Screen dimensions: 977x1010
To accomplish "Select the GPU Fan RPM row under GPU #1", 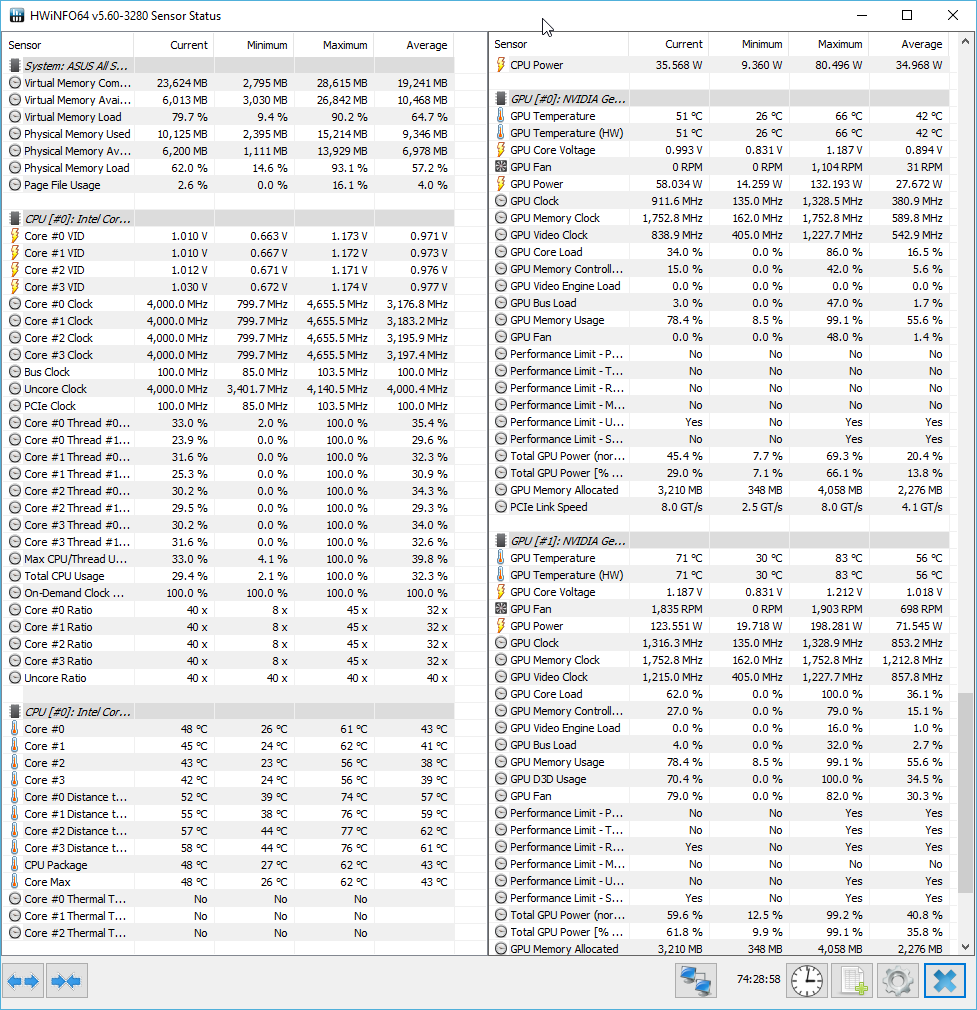I will pos(530,609).
